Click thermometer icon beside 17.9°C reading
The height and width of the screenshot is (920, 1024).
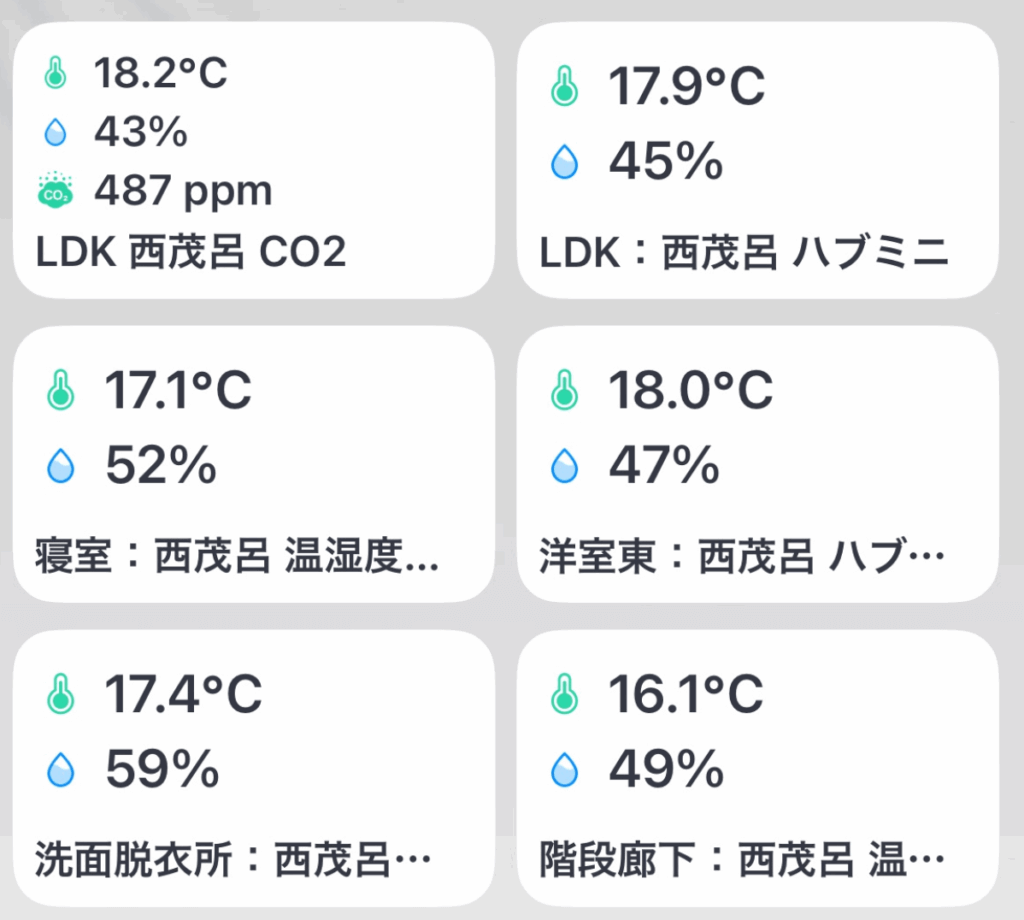[565, 88]
